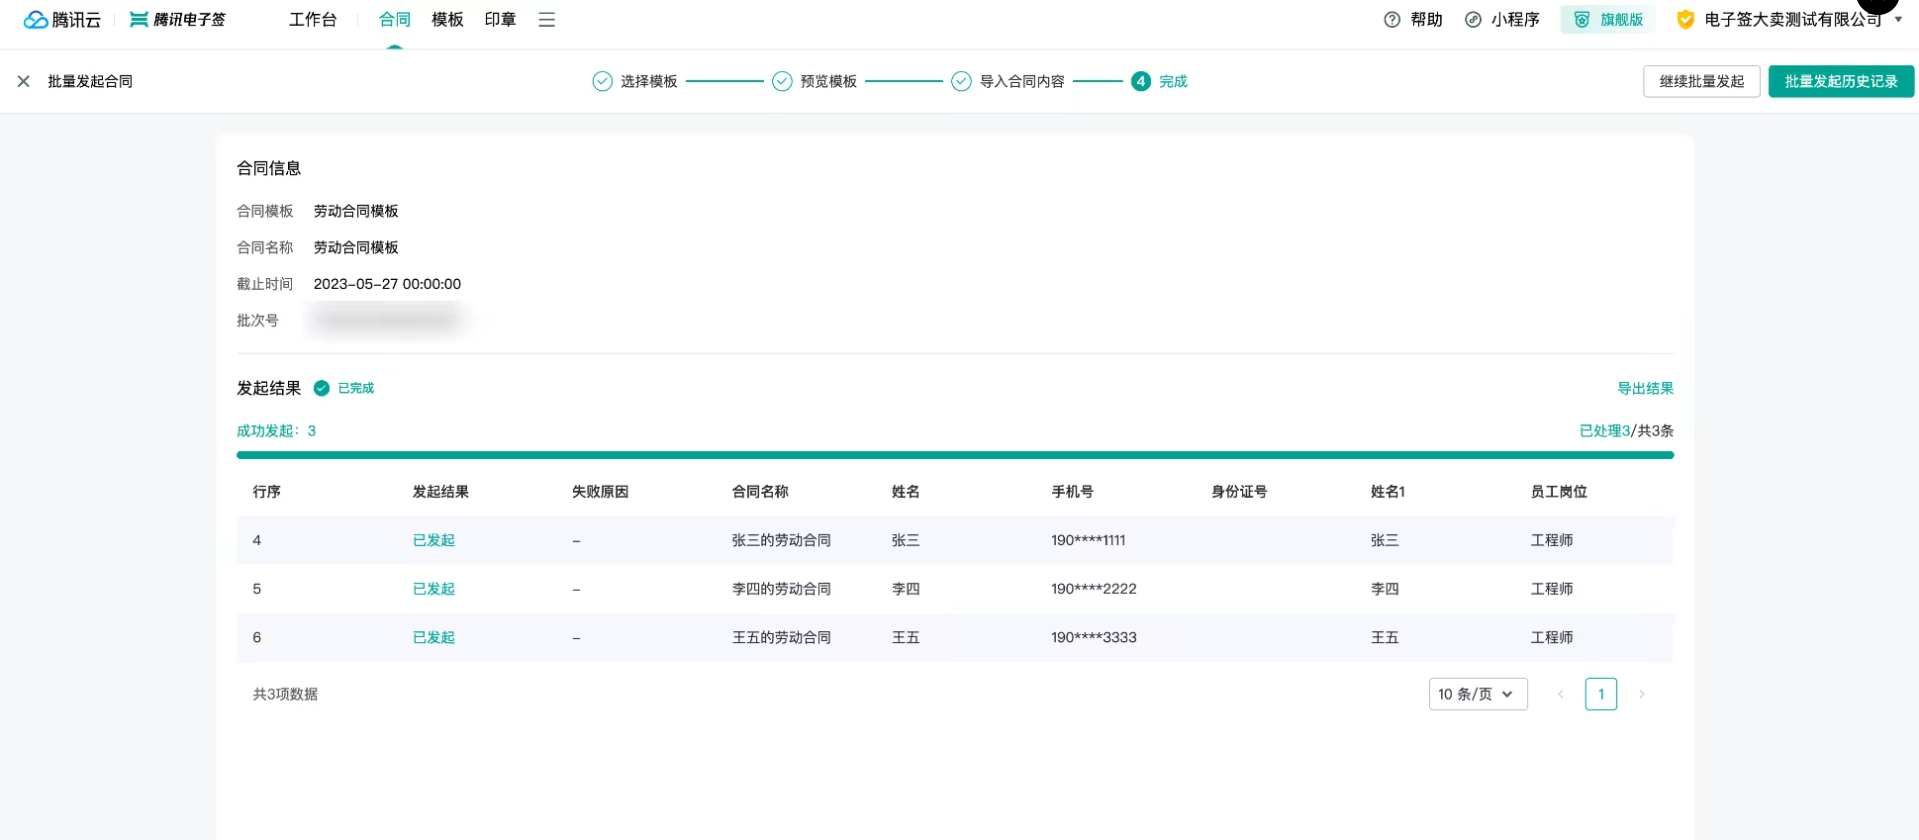This screenshot has height=840, width=1919.
Task: Click 电子签大卖测试有限公司 account name
Action: click(x=1793, y=20)
